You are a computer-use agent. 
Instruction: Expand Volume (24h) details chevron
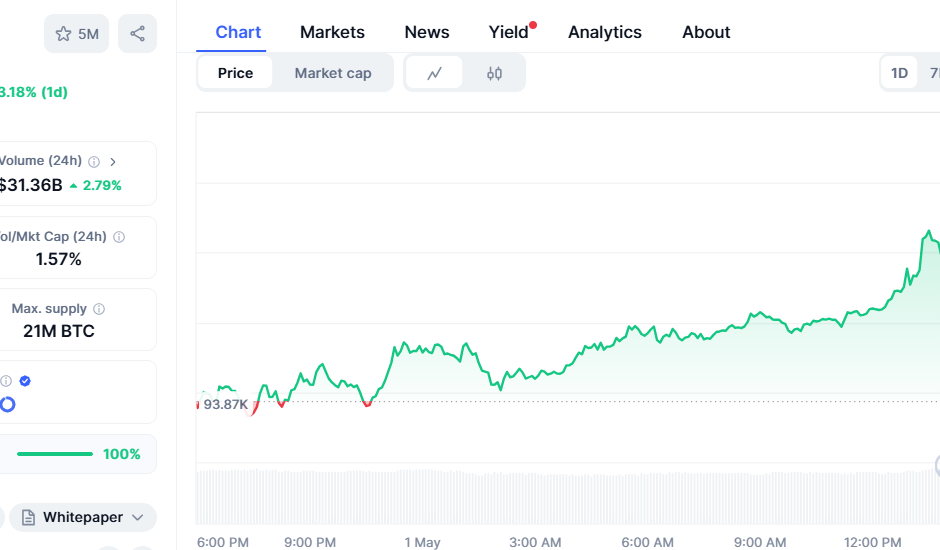pyautogui.click(x=113, y=161)
